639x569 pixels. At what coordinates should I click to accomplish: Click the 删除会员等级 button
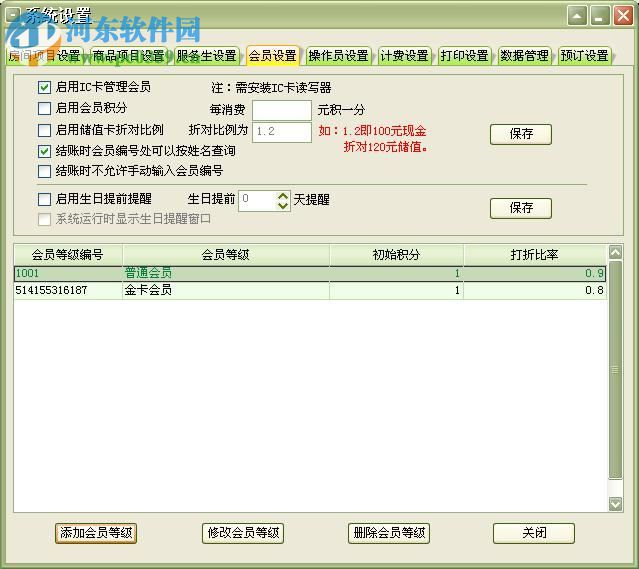click(389, 533)
